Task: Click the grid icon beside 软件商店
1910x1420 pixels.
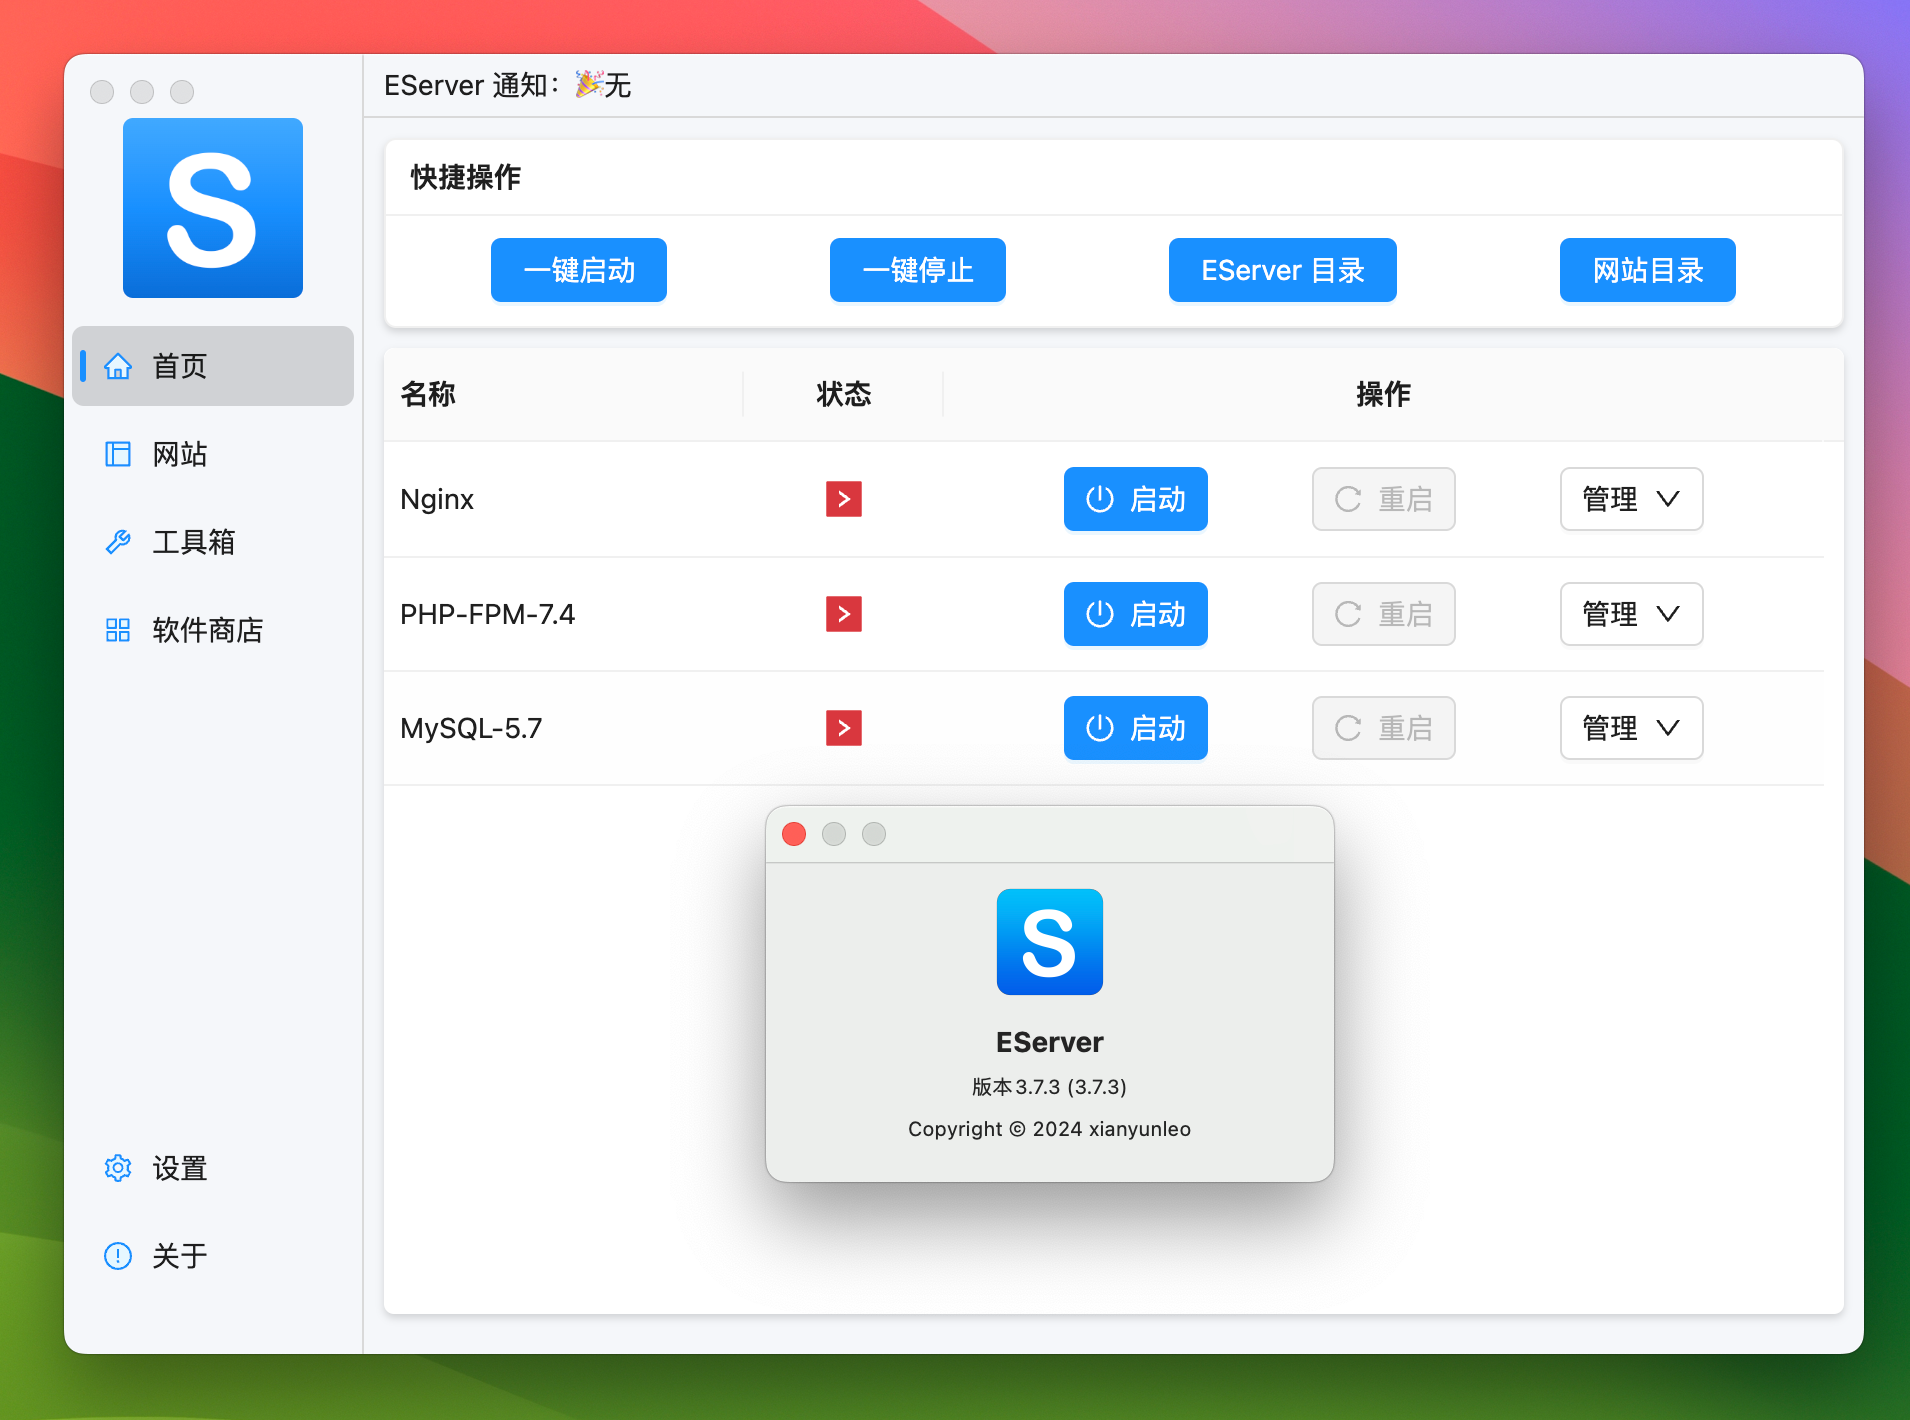Action: point(118,630)
